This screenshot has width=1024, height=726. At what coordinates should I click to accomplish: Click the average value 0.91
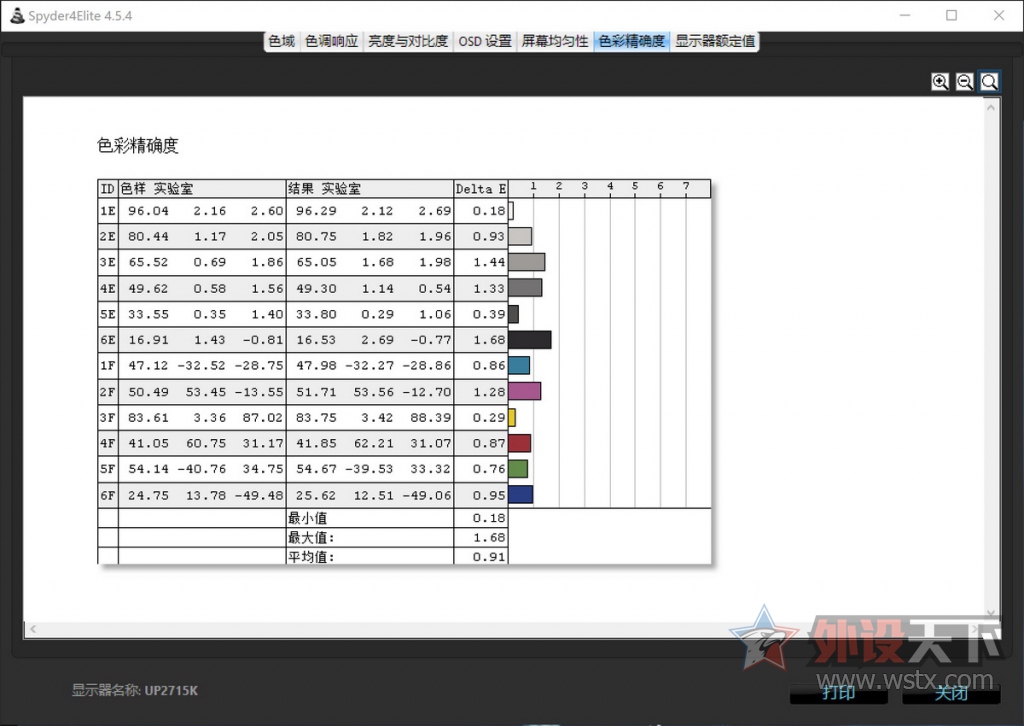[x=489, y=557]
